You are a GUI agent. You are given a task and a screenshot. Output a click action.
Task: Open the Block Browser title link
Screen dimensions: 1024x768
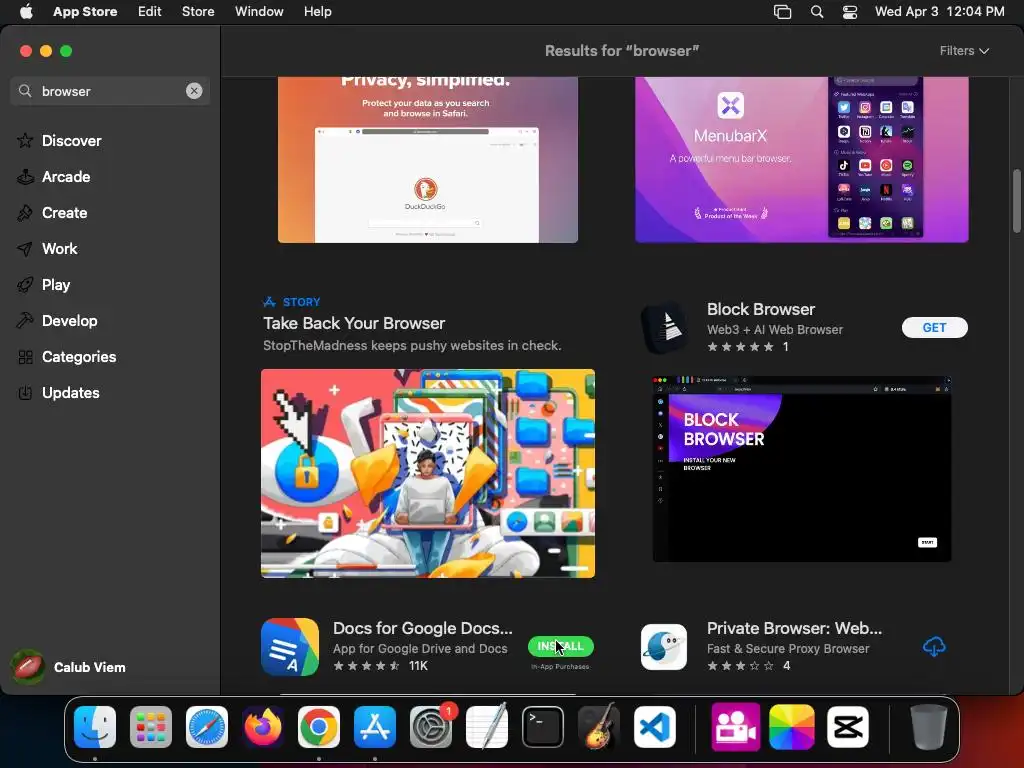pyautogui.click(x=761, y=309)
